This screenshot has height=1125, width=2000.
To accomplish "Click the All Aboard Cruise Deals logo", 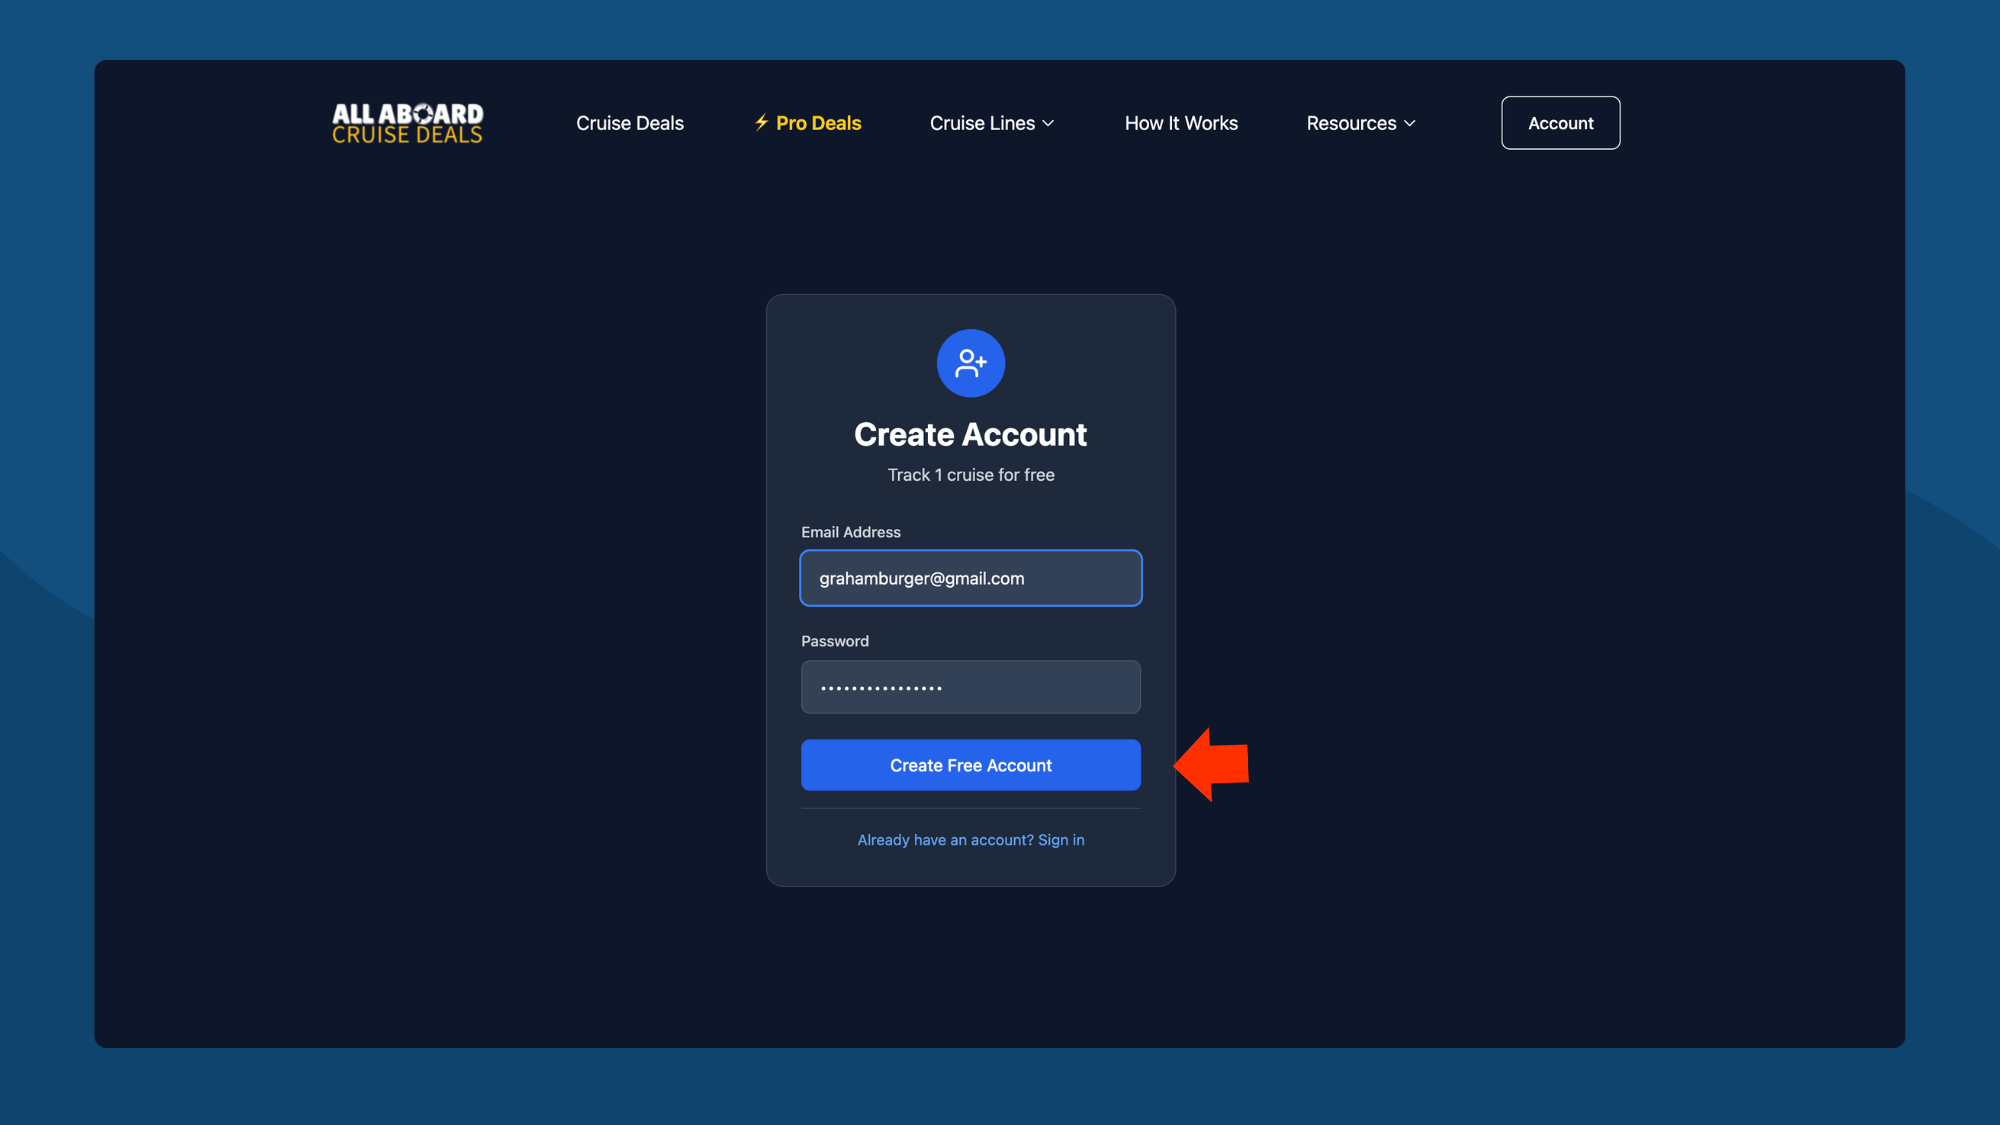I will coord(407,123).
